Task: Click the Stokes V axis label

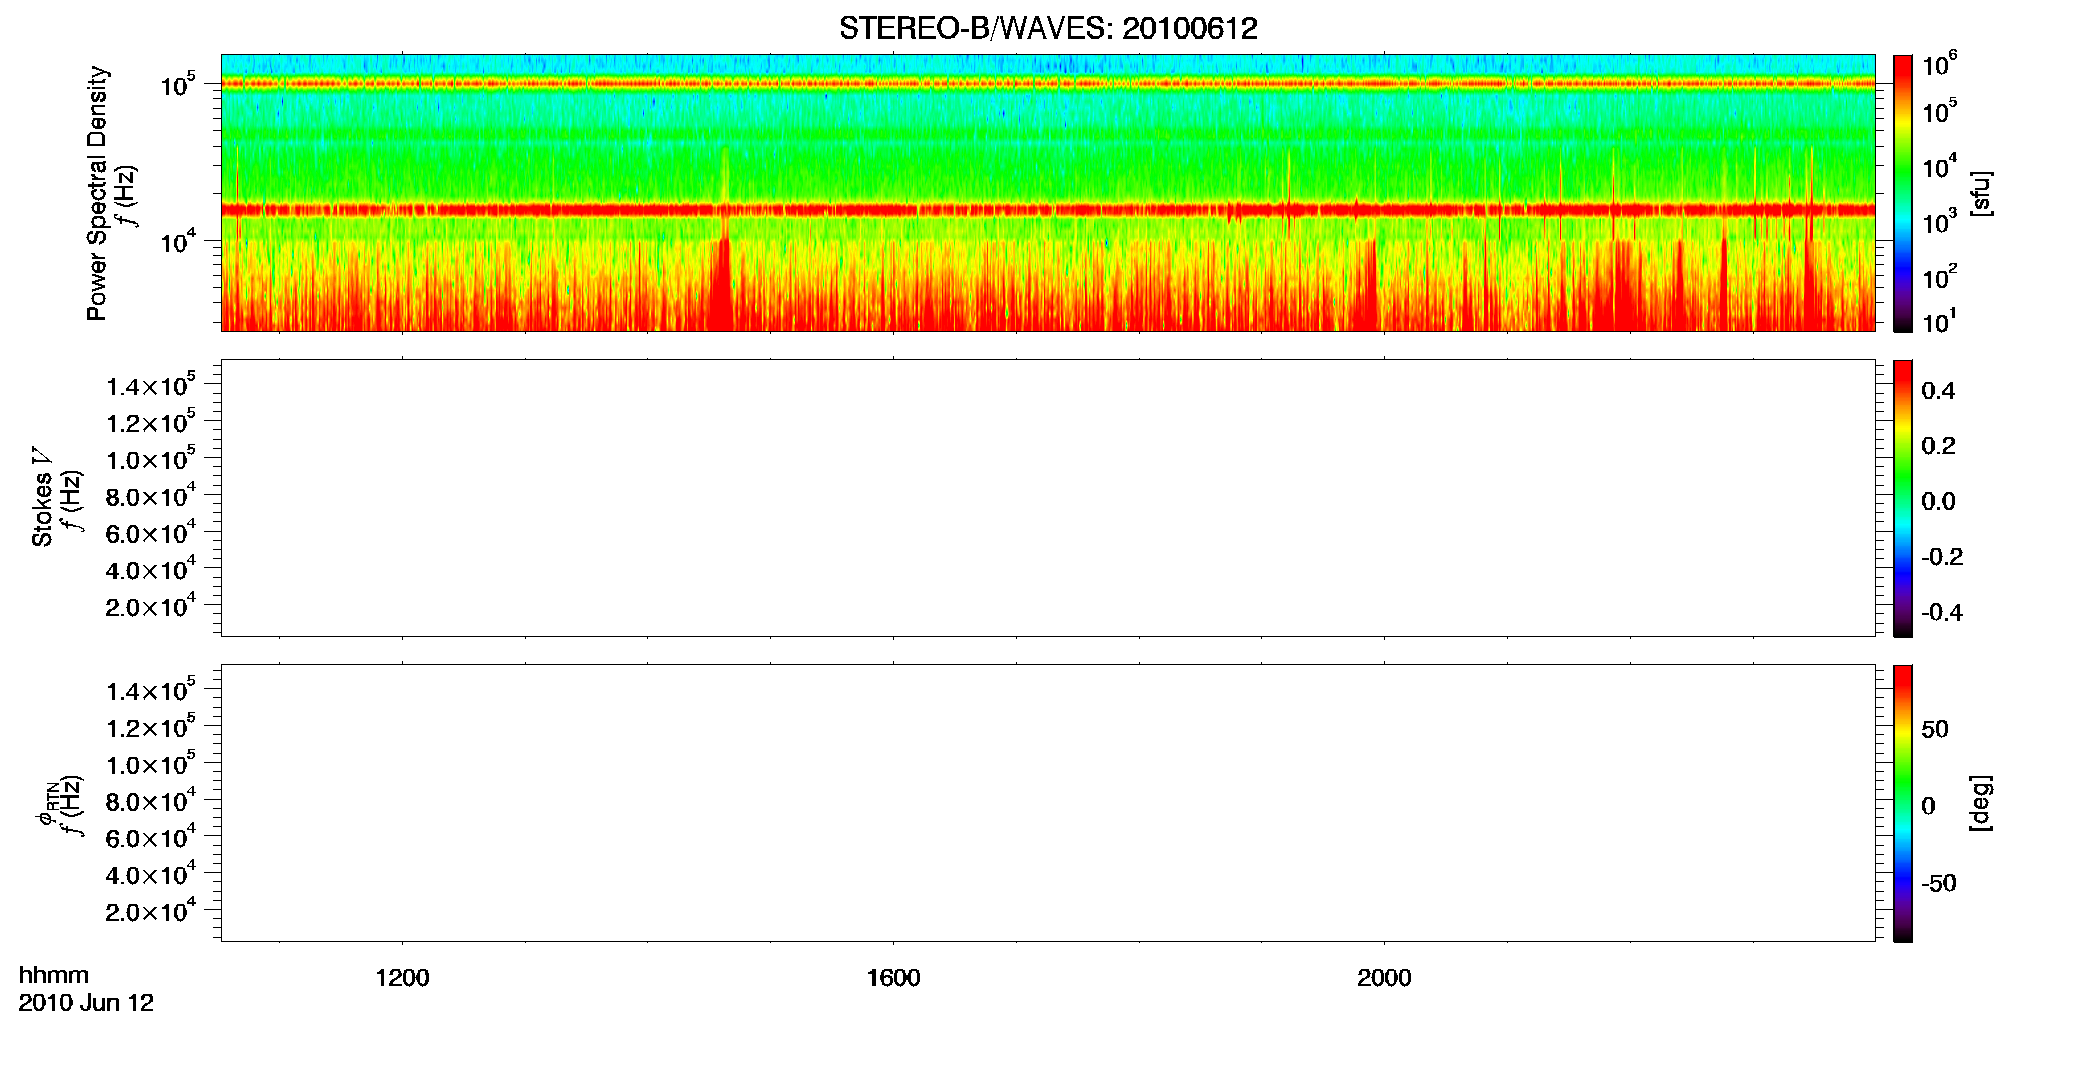Action: 42,497
